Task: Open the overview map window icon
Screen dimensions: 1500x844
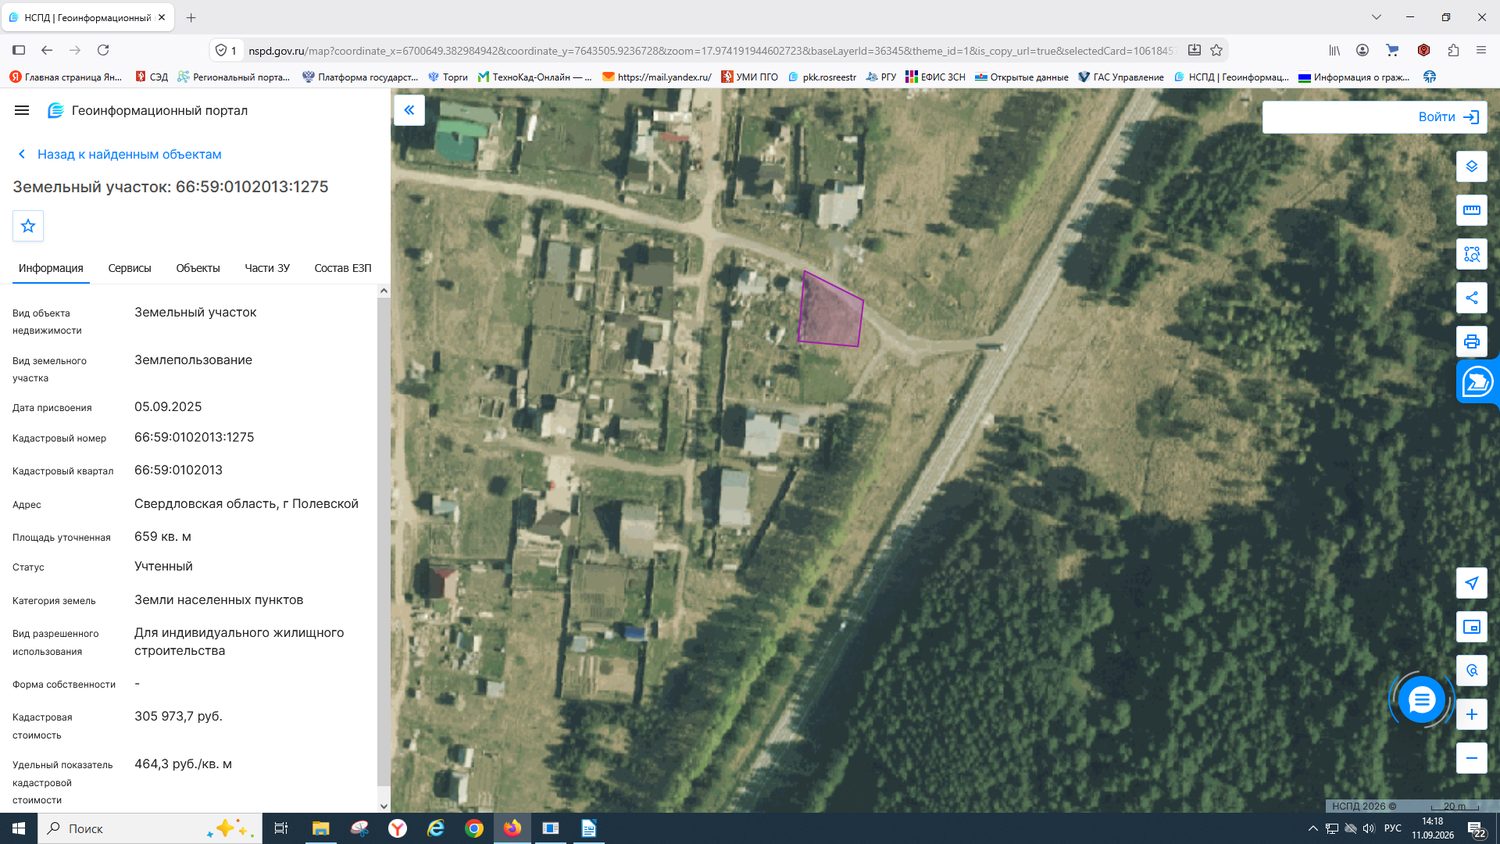Action: point(1471,627)
